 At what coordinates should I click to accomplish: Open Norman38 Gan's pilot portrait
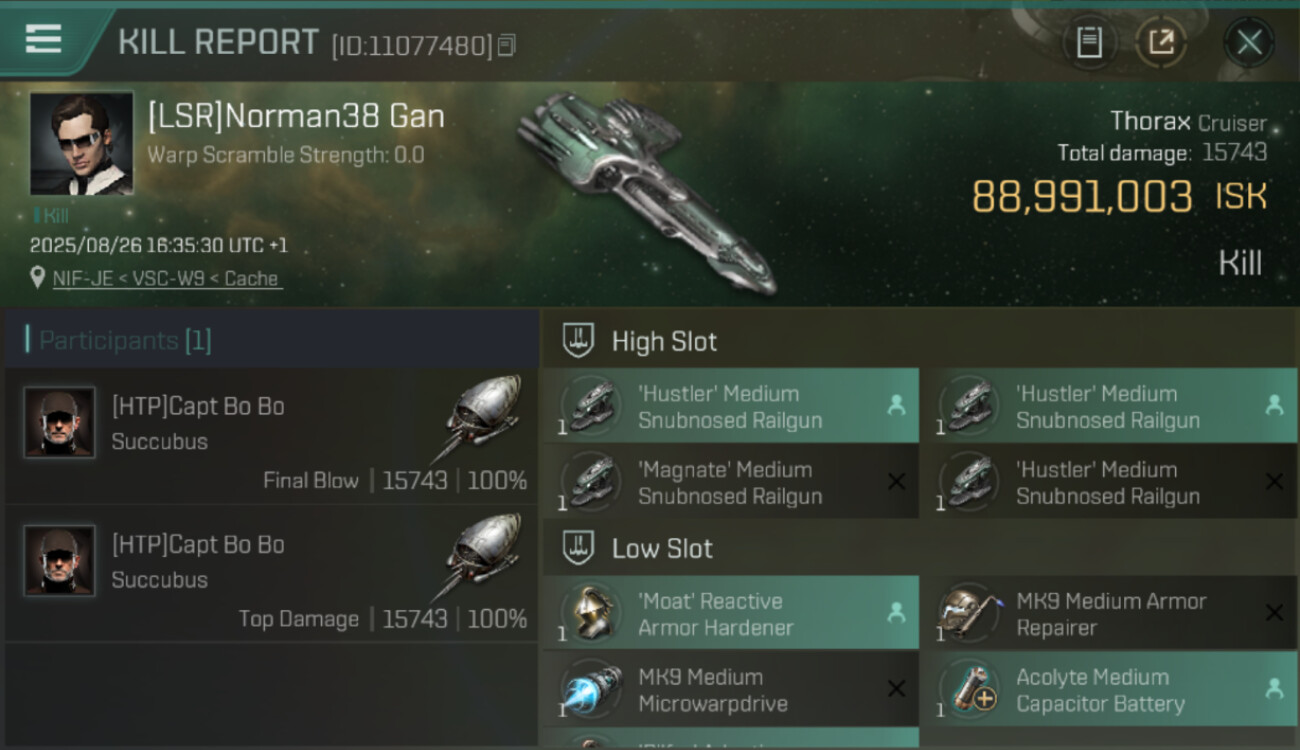point(82,143)
